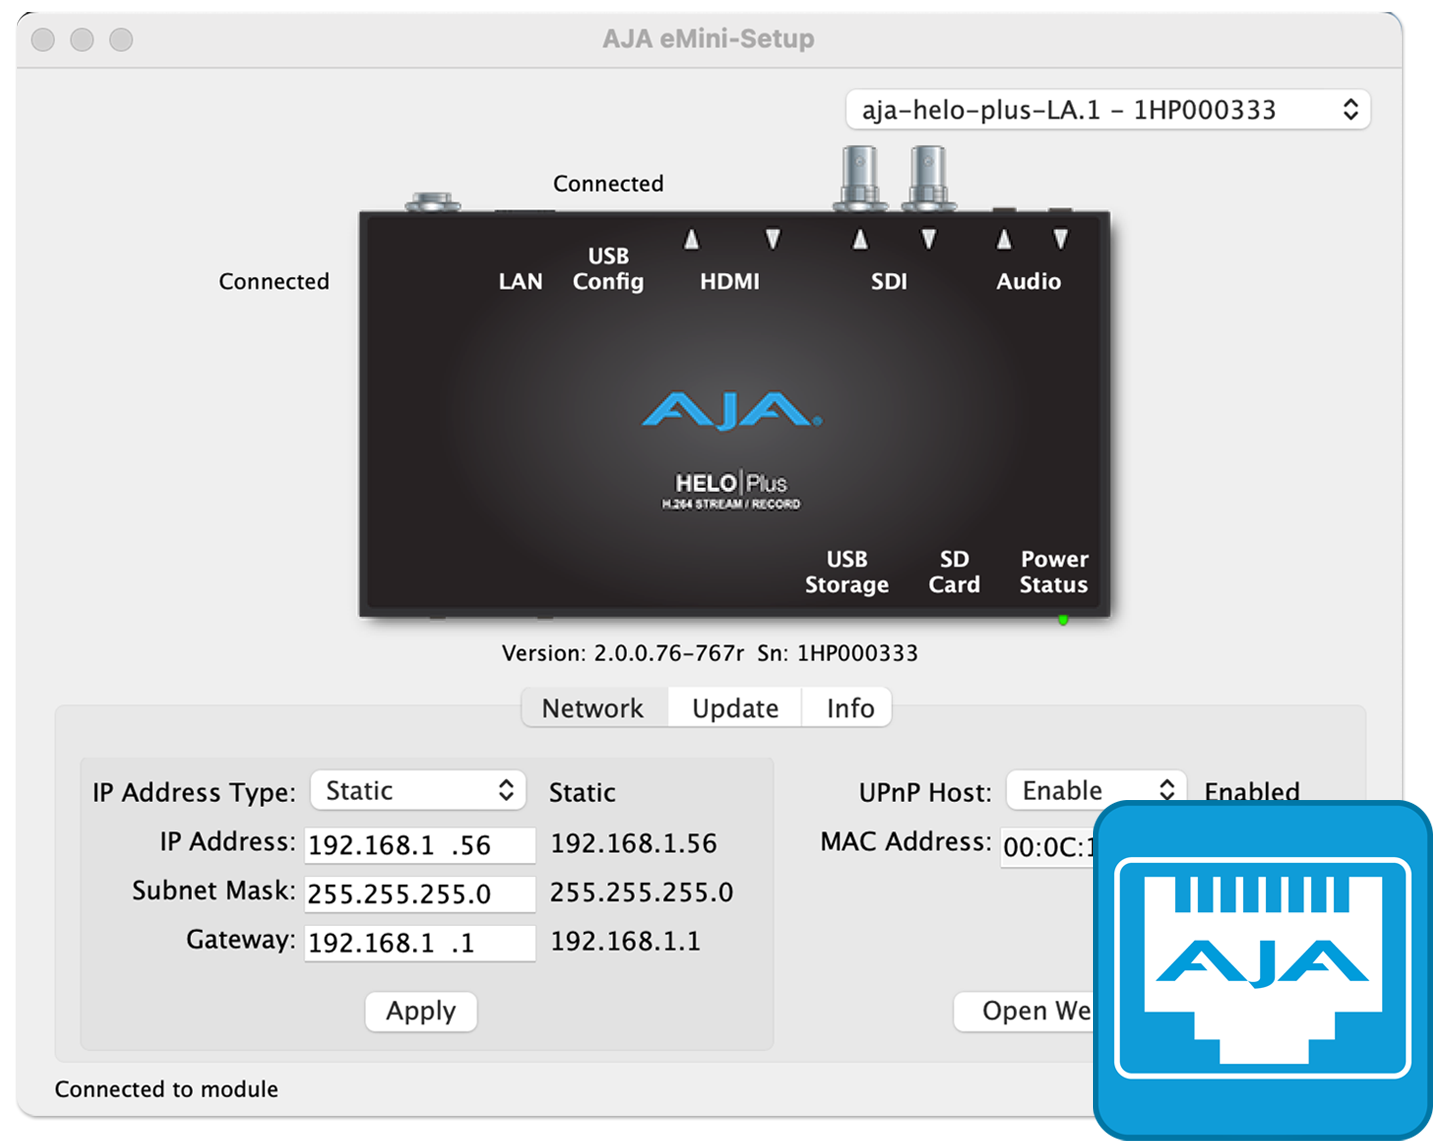Image resolution: width=1440 pixels, height=1148 pixels.
Task: Click the AJA logo on the device
Action: coord(731,411)
